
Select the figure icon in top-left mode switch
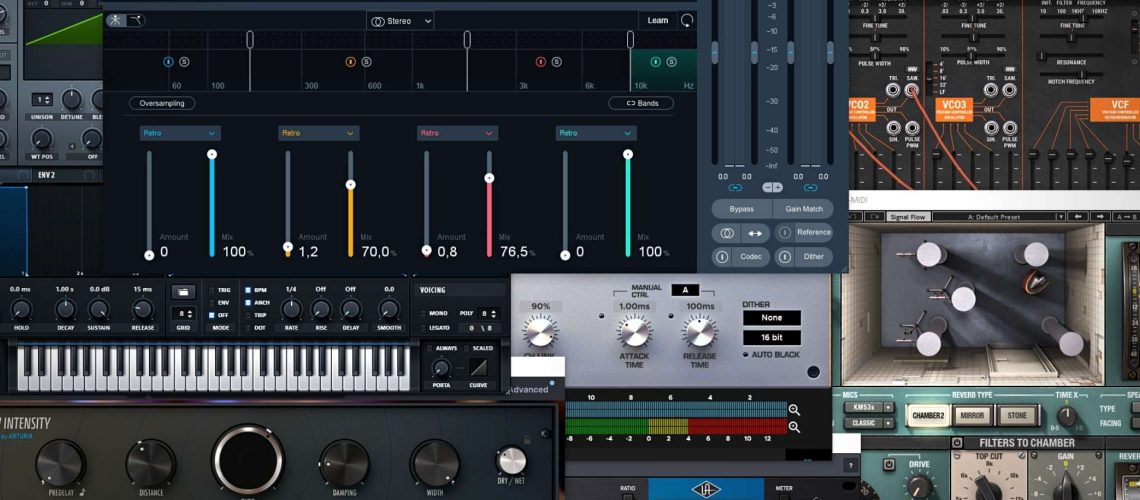click(116, 20)
